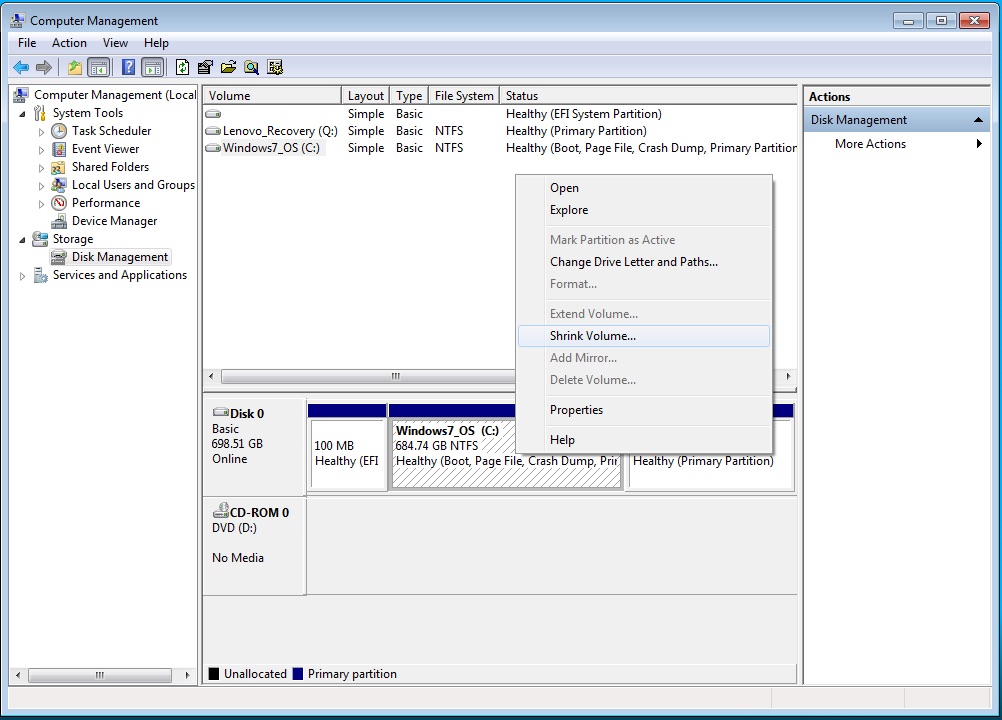Click the settings grid toolbar icon

coord(275,67)
